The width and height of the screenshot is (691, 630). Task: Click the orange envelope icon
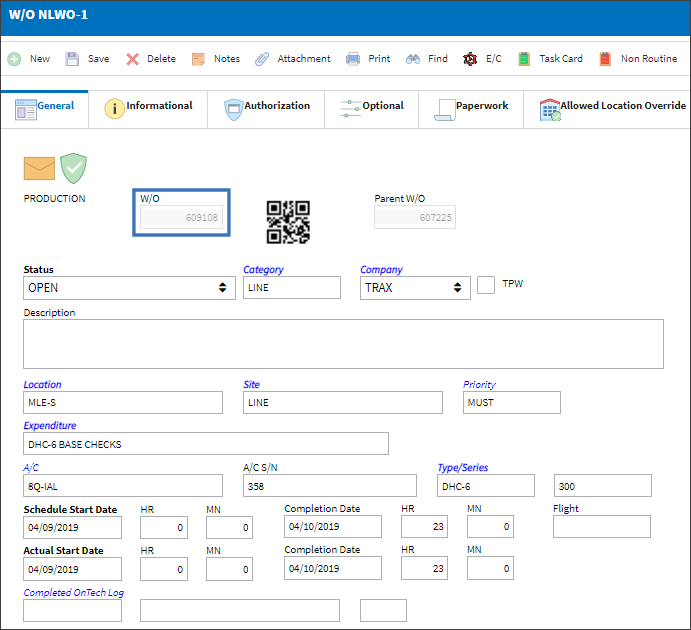[39, 168]
